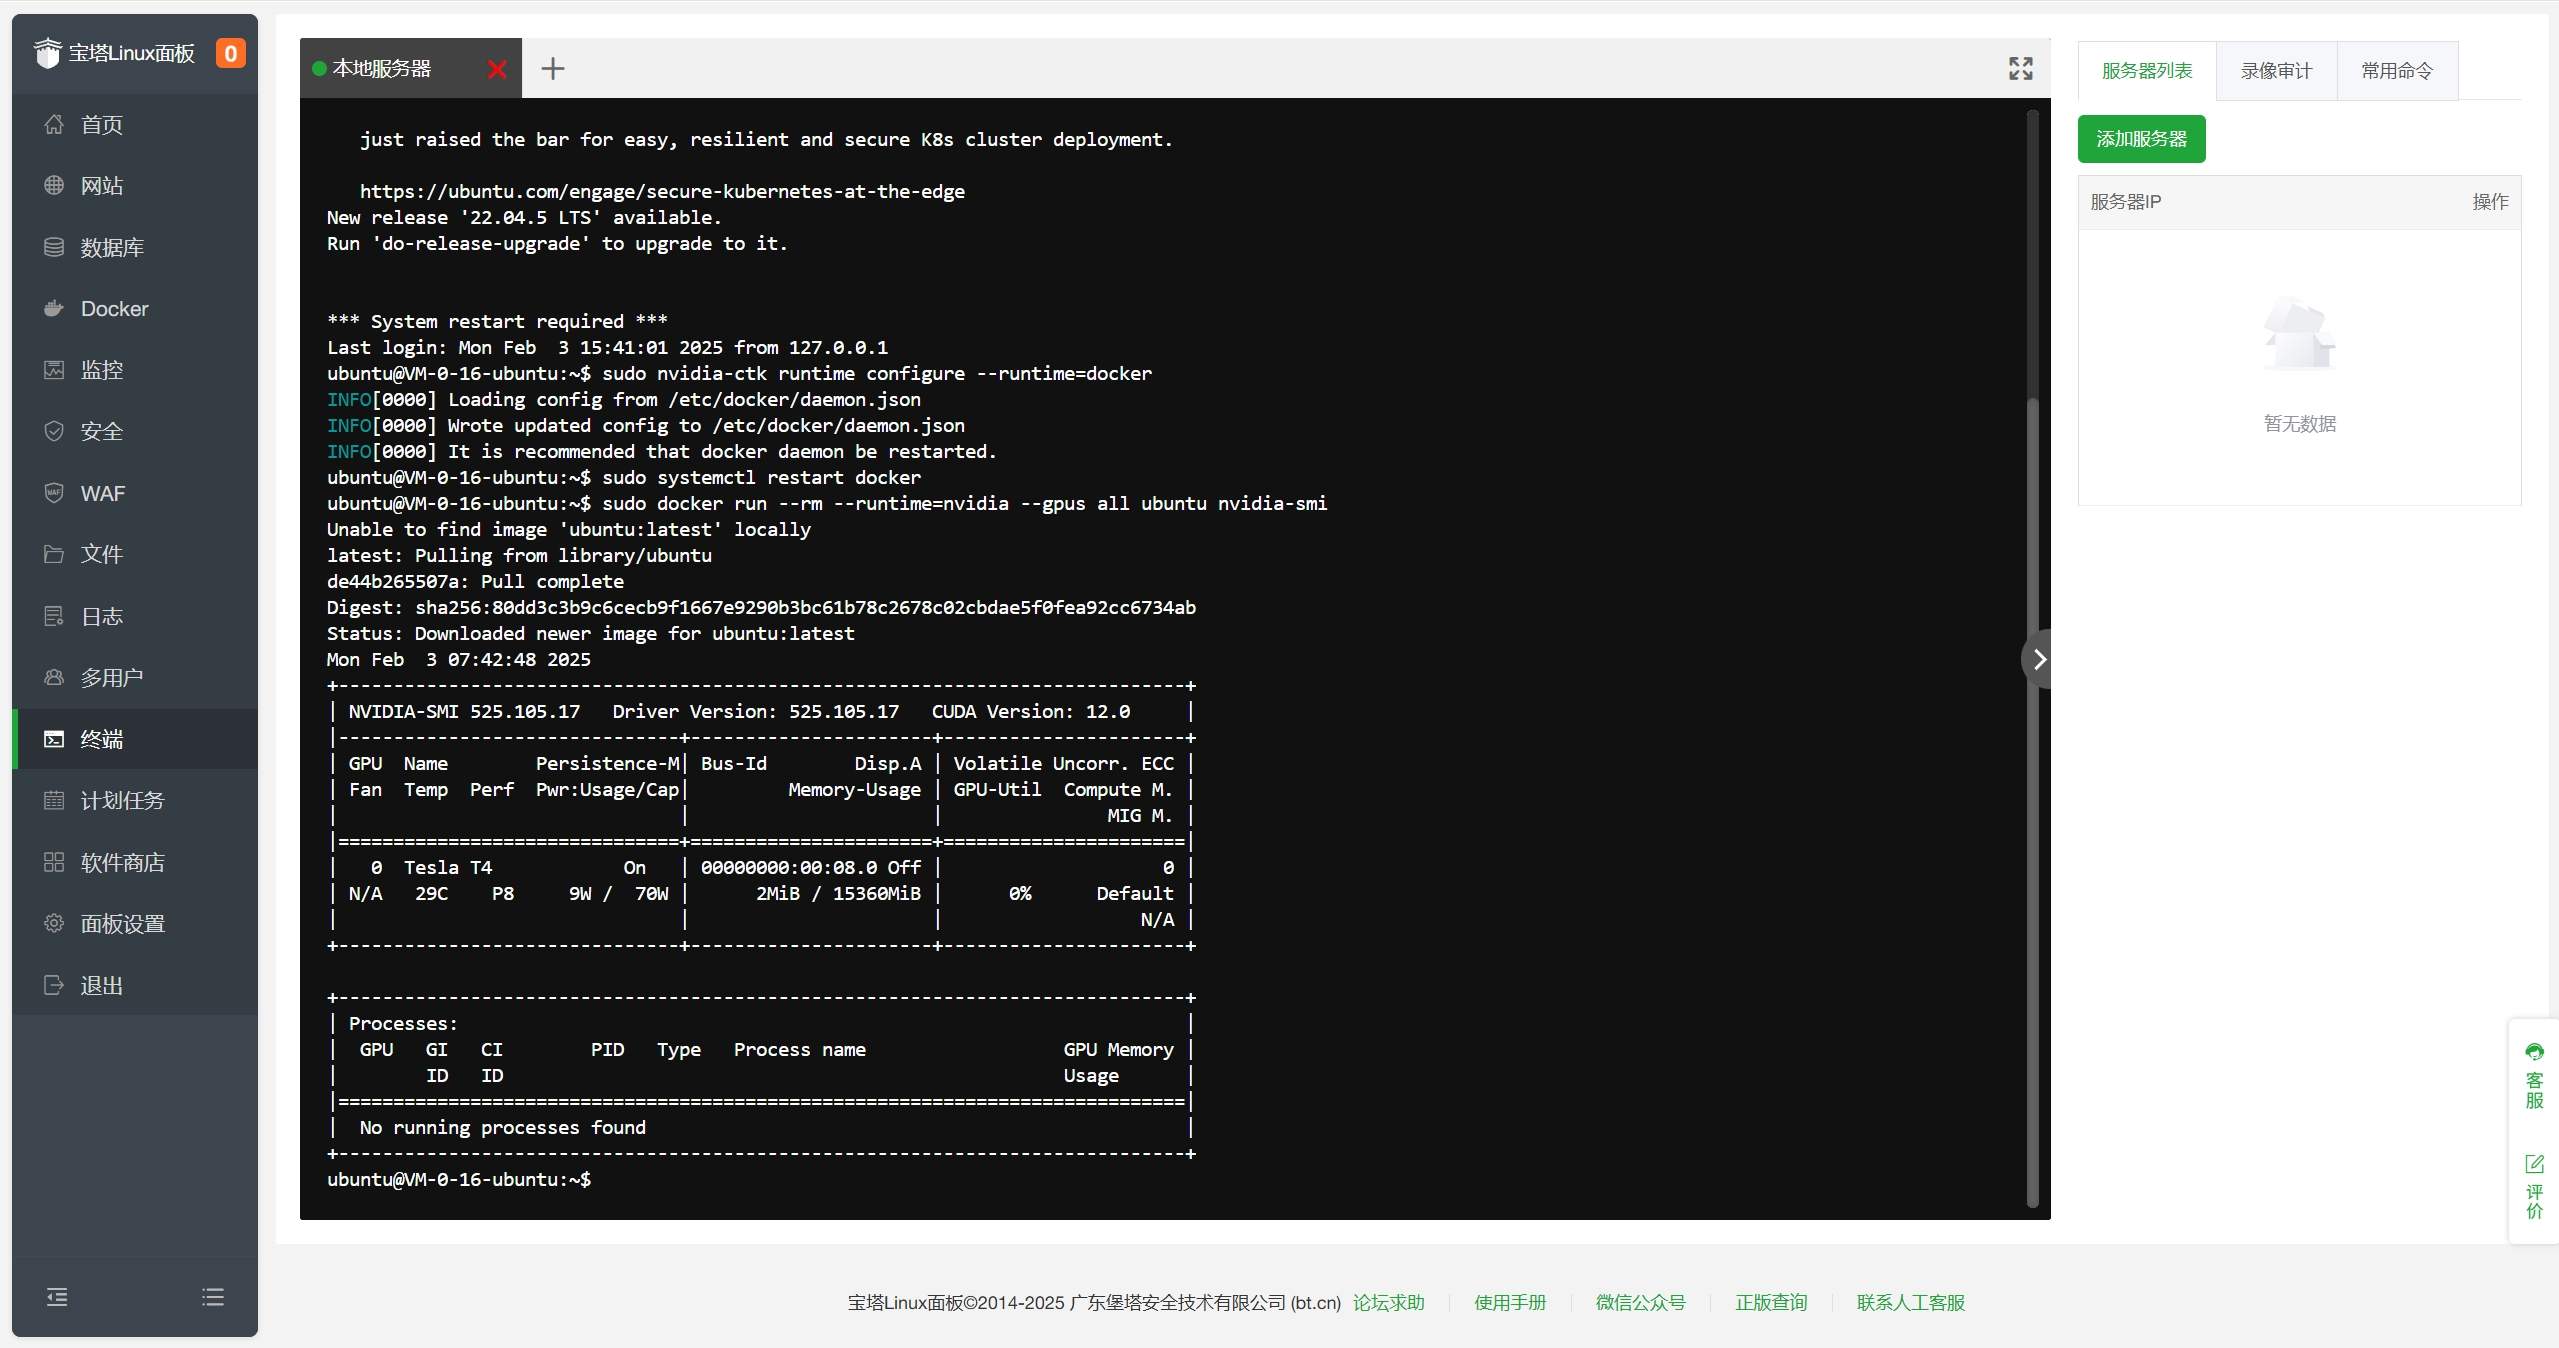Click the bottom sidebar list menu icon
Viewport: 2559px width, 1348px height.
pos(213,1297)
